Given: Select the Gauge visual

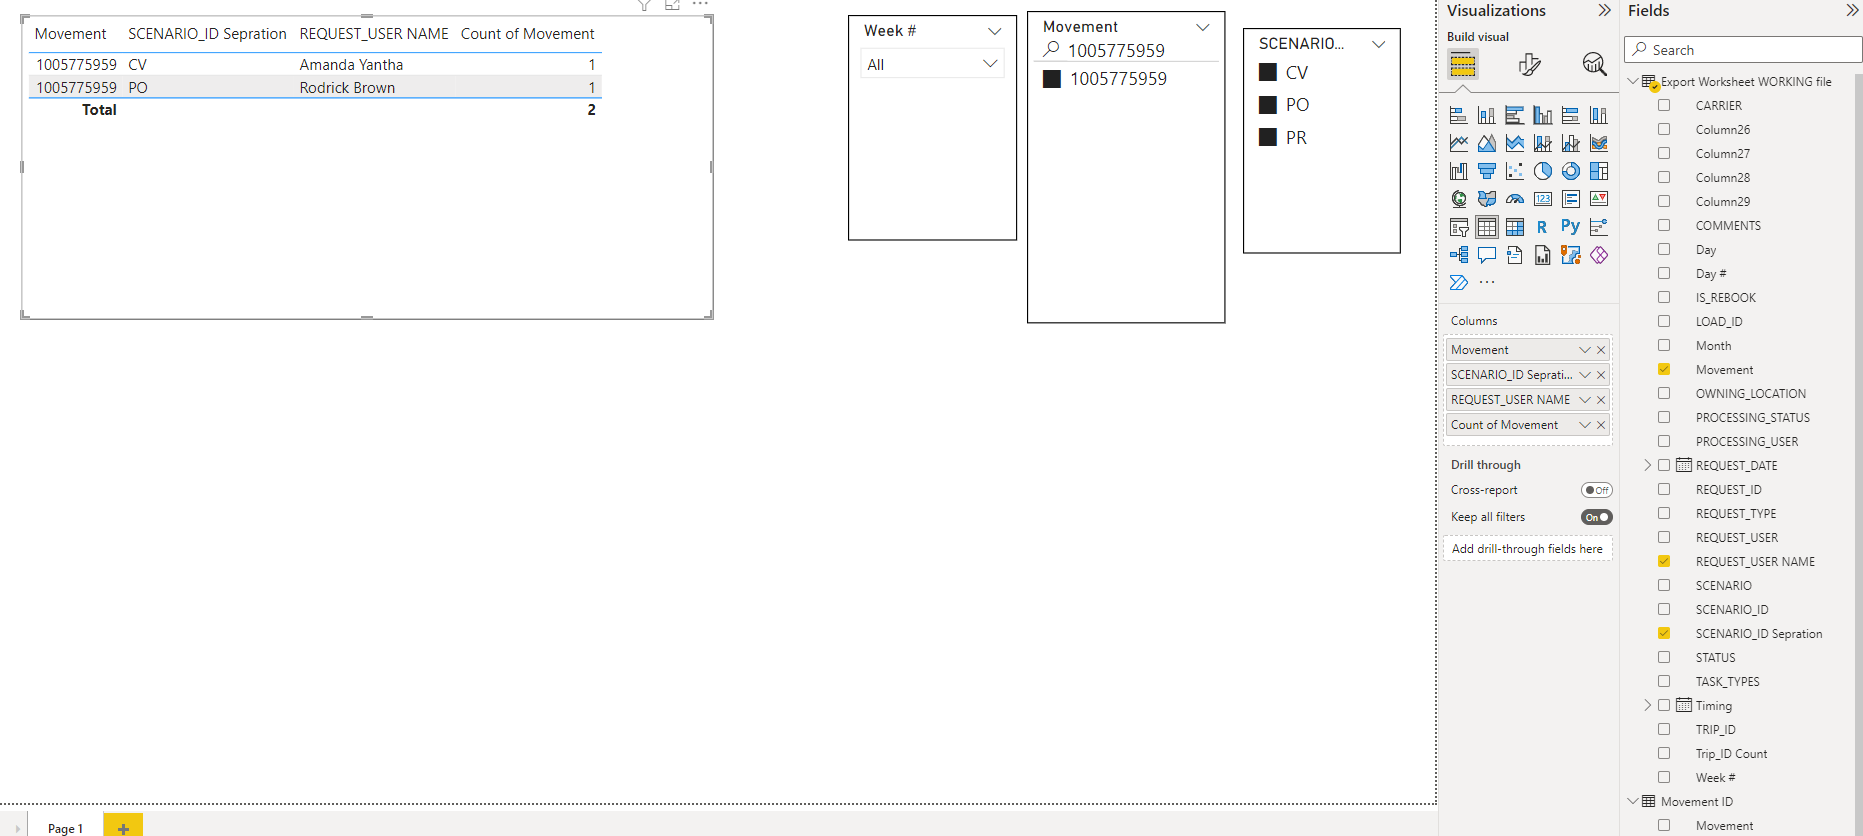Looking at the screenshot, I should click(1515, 199).
